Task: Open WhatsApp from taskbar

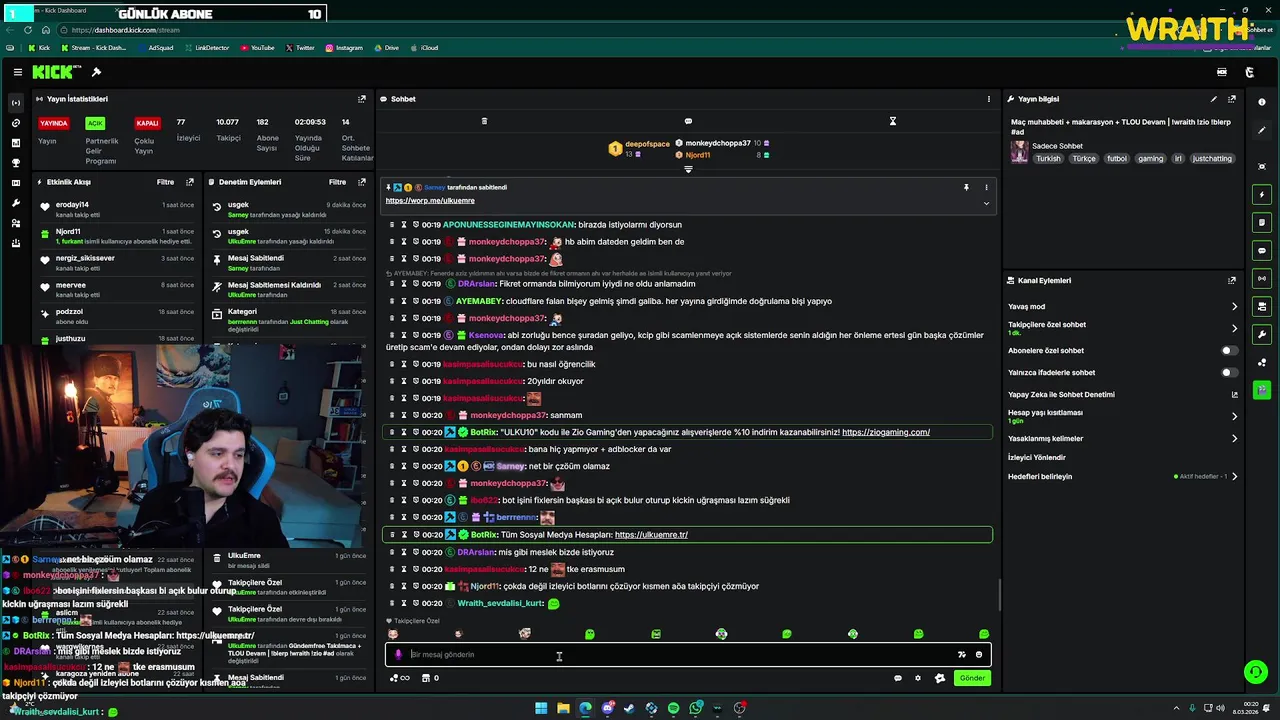Action: [x=695, y=708]
